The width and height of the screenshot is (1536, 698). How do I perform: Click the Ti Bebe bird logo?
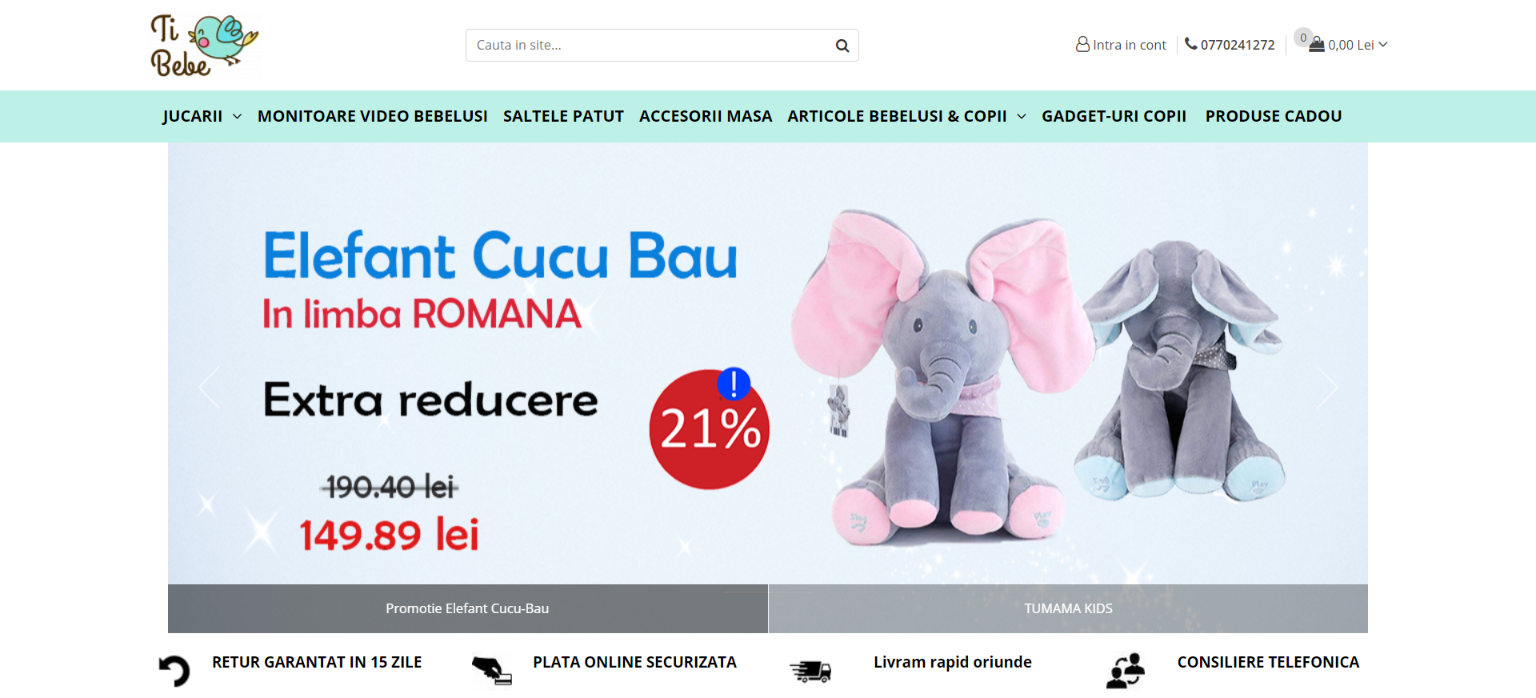(x=204, y=45)
